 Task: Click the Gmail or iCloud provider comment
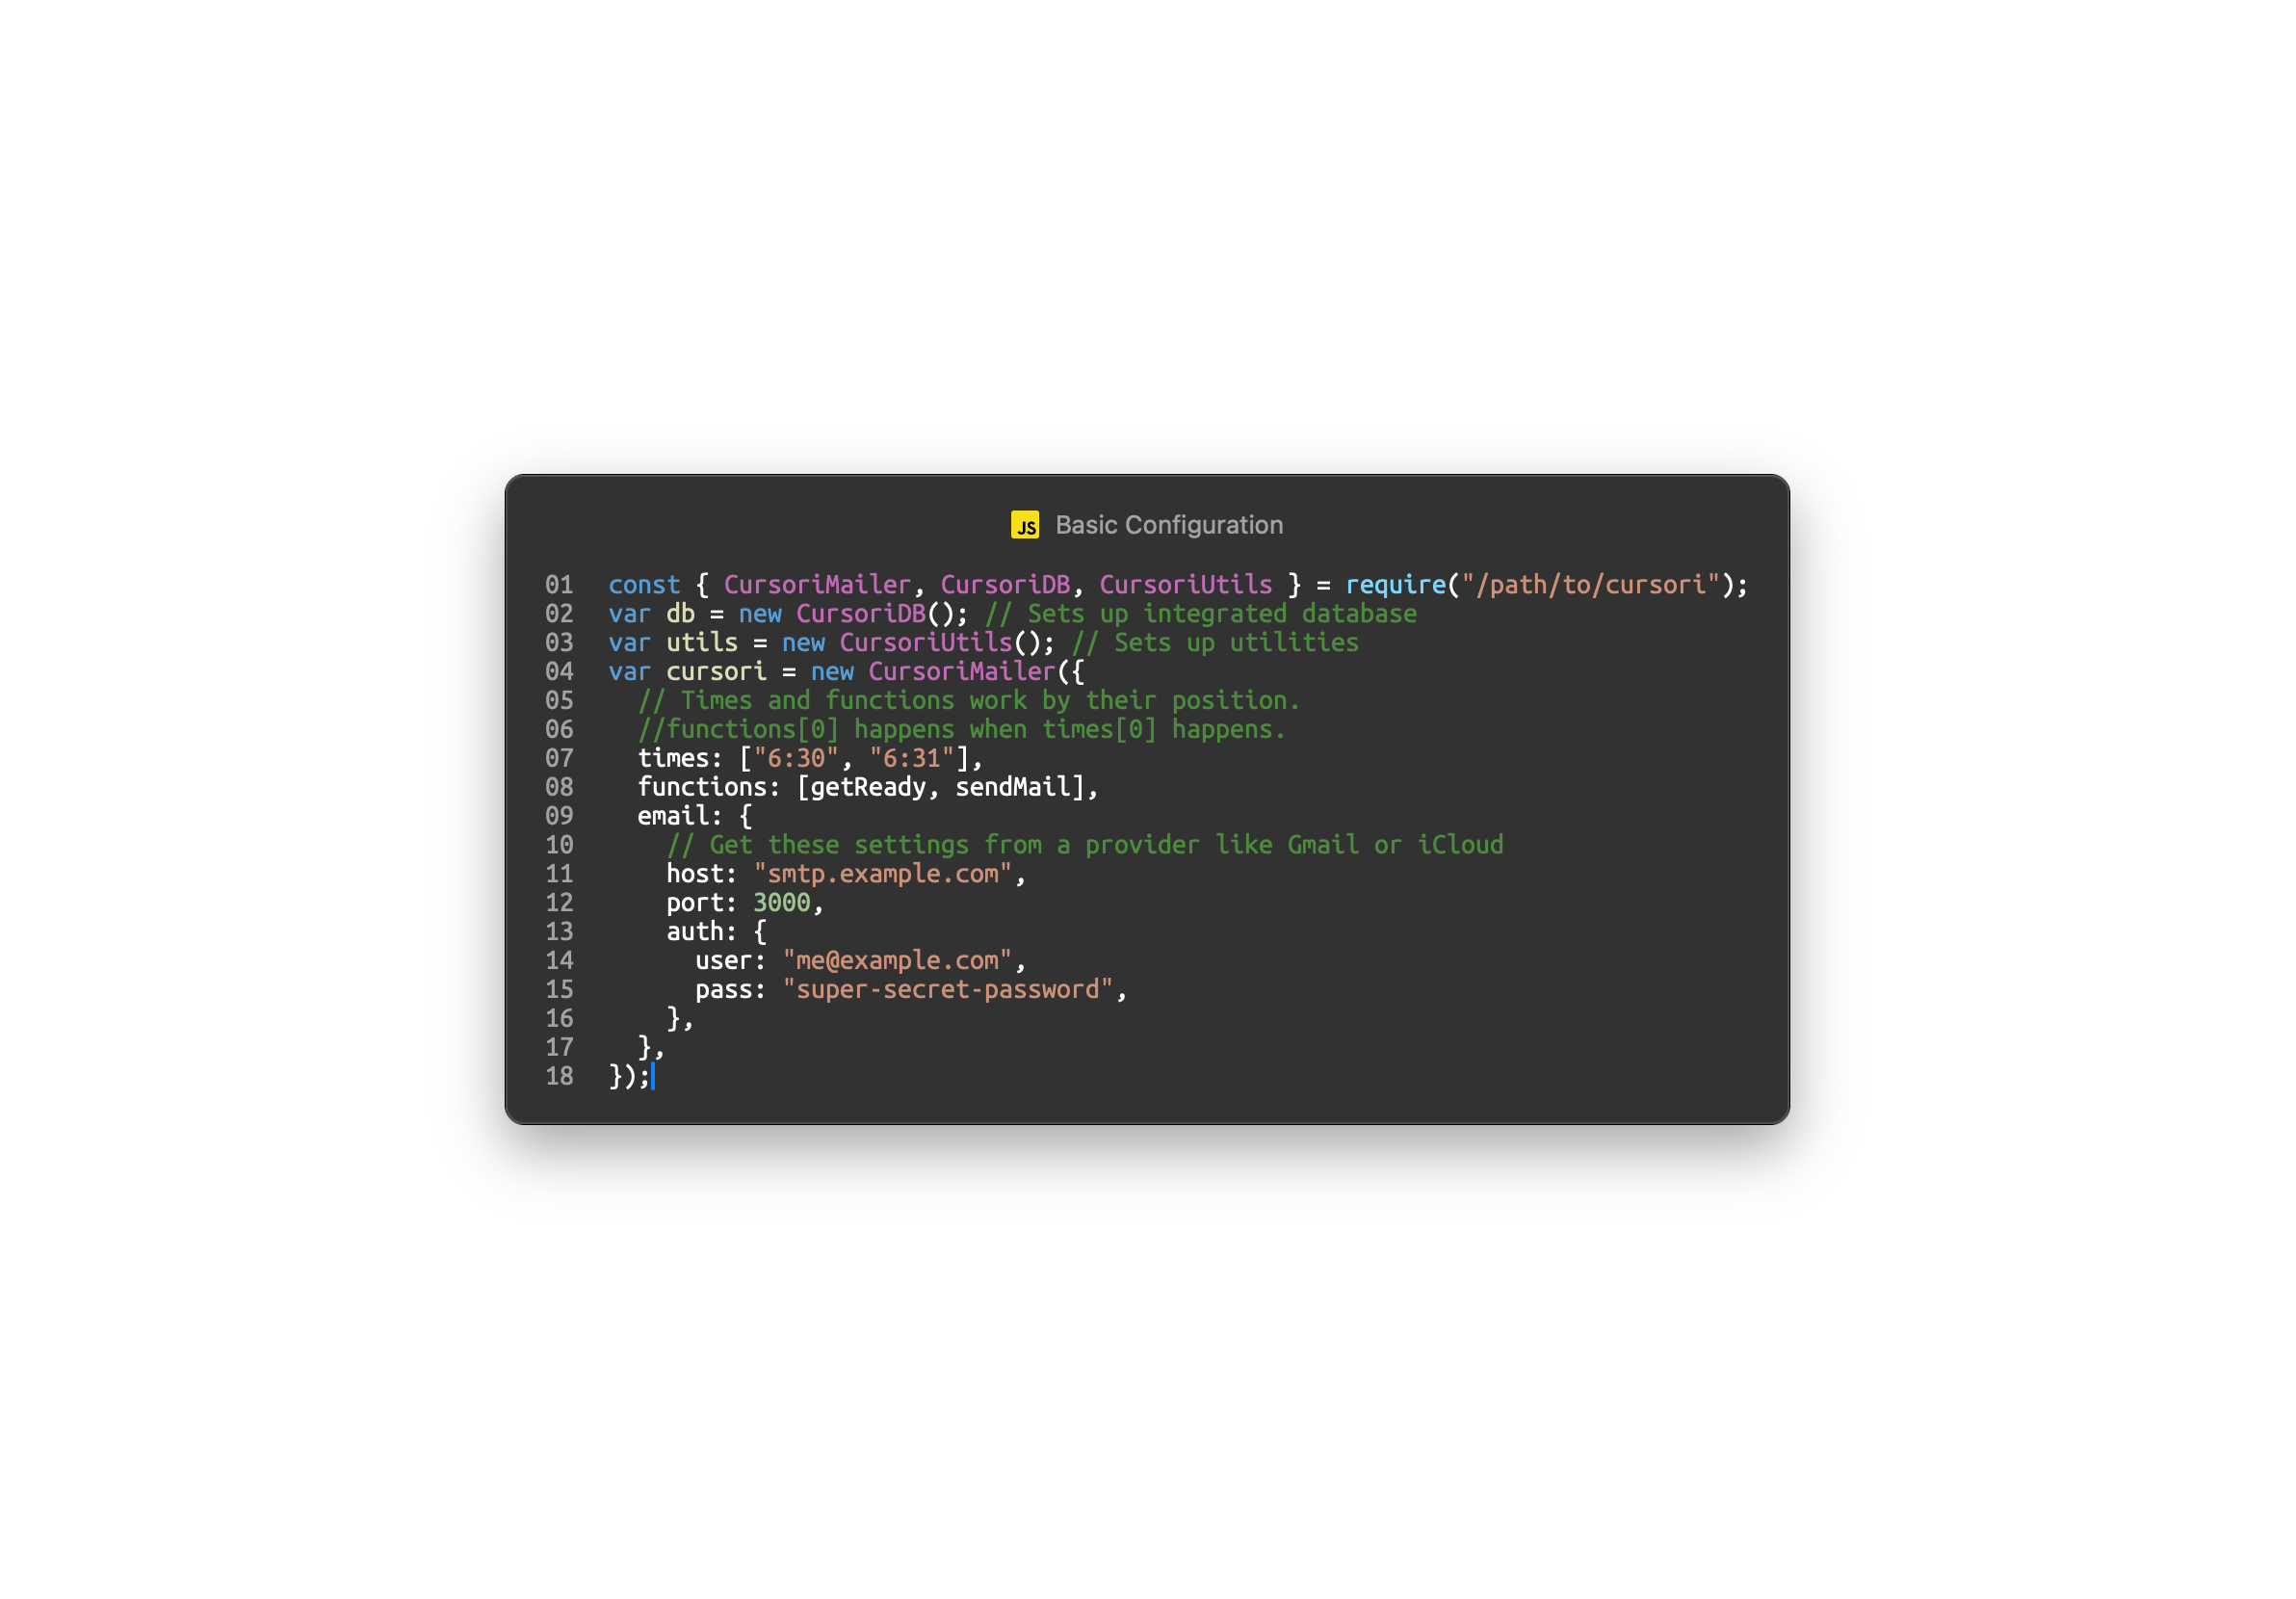pyautogui.click(x=1085, y=845)
